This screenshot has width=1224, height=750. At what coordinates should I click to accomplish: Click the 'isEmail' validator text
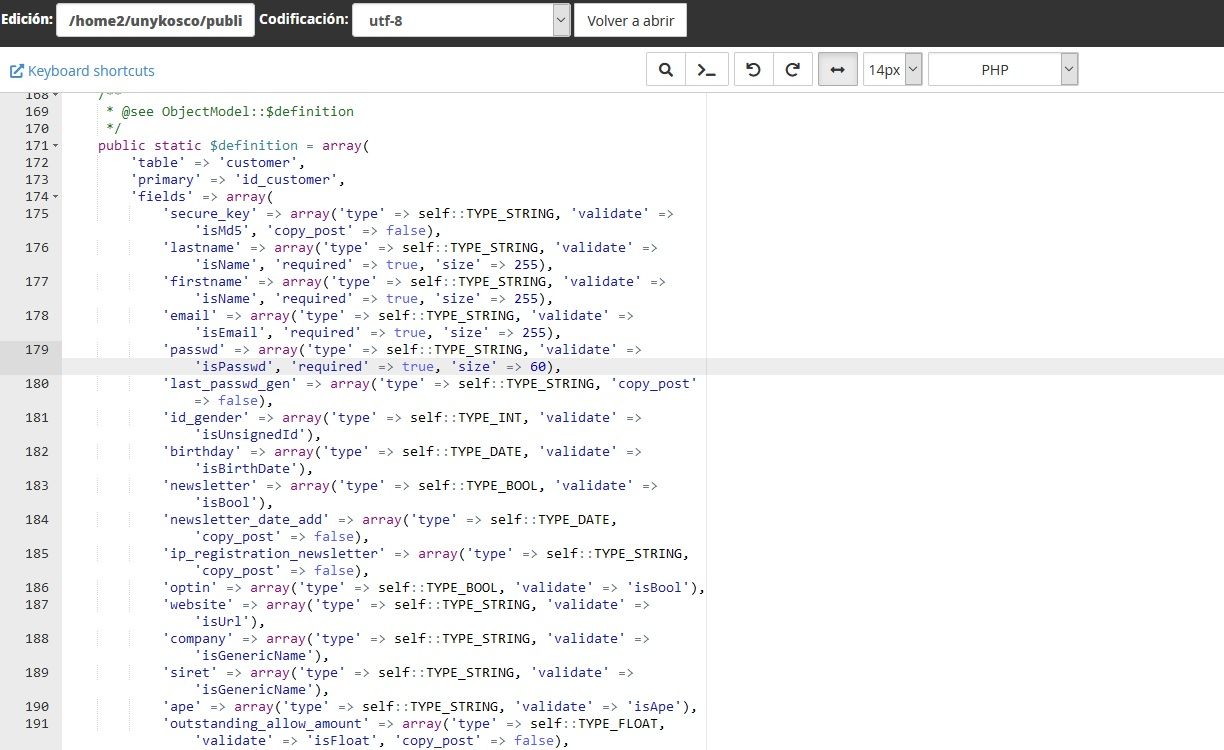click(230, 333)
